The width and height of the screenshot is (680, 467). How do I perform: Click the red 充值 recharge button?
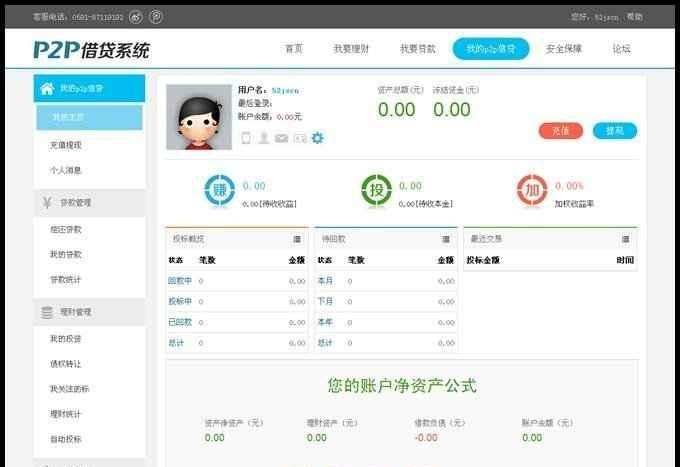pyautogui.click(x=561, y=131)
